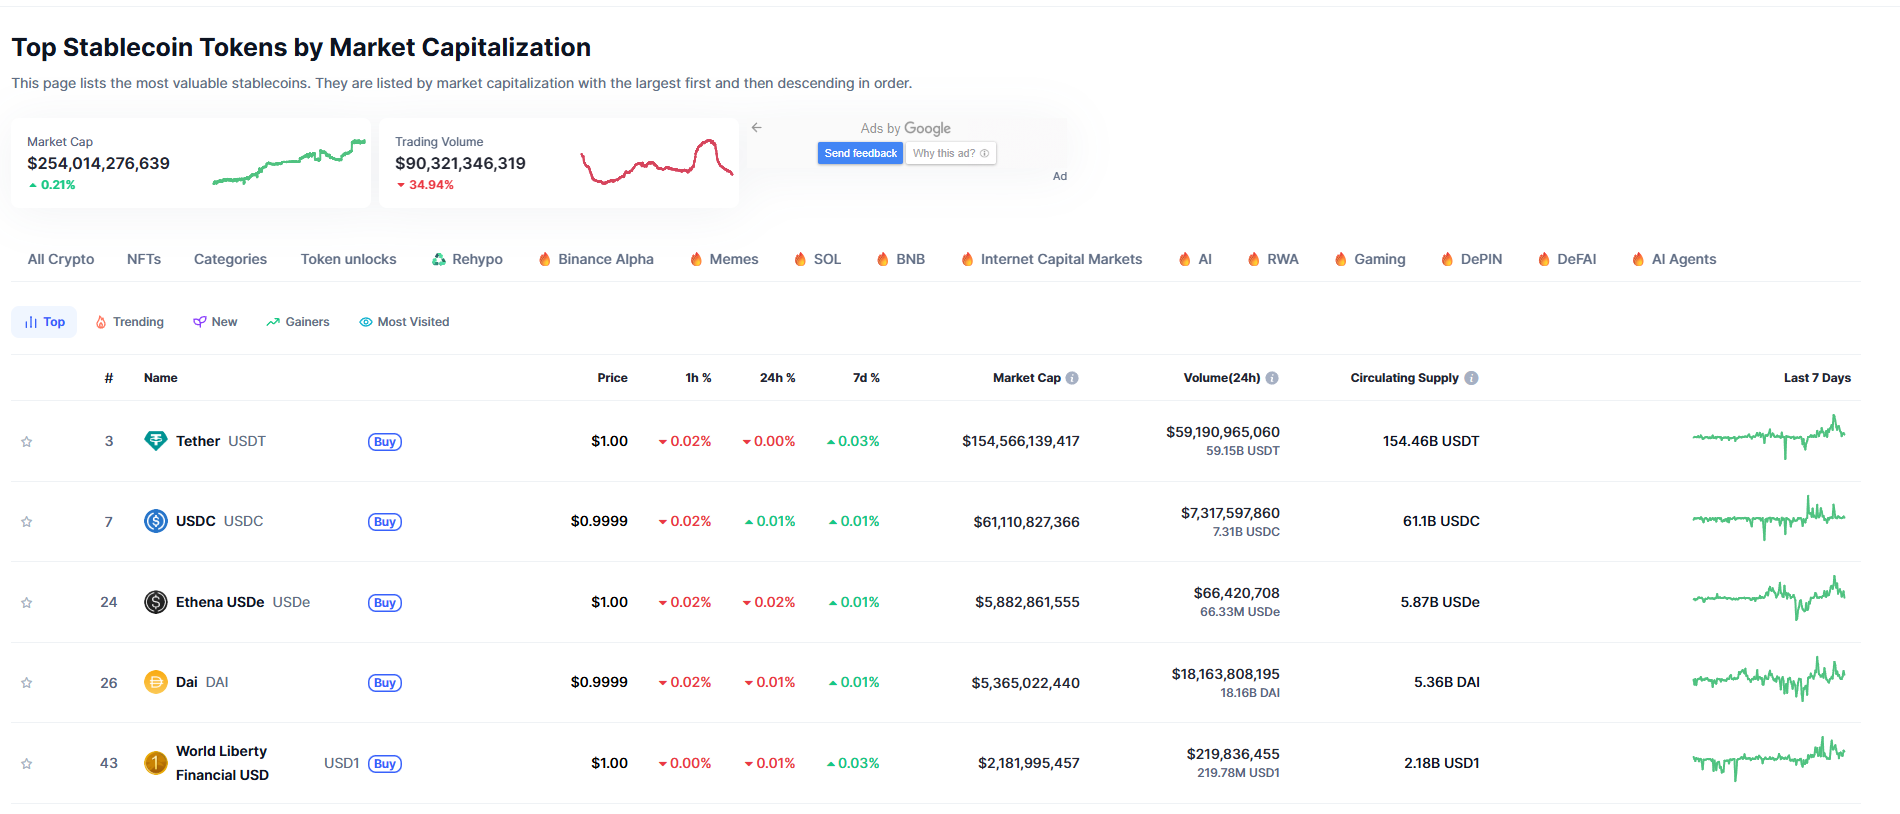Click the Send feedback ad button

pyautogui.click(x=860, y=153)
